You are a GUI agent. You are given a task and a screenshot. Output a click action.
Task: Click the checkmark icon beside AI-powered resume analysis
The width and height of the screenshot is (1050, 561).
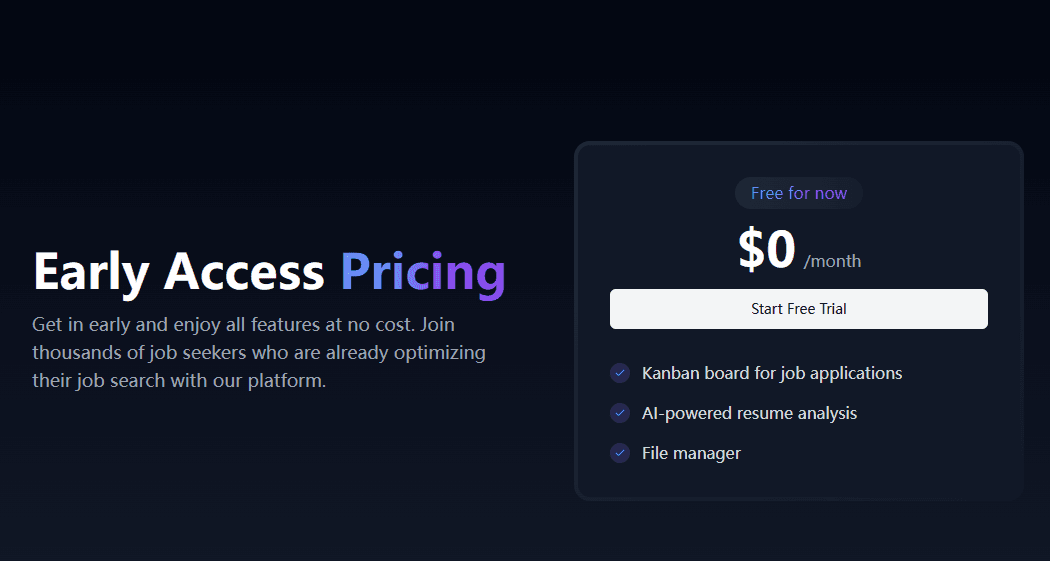click(x=620, y=413)
